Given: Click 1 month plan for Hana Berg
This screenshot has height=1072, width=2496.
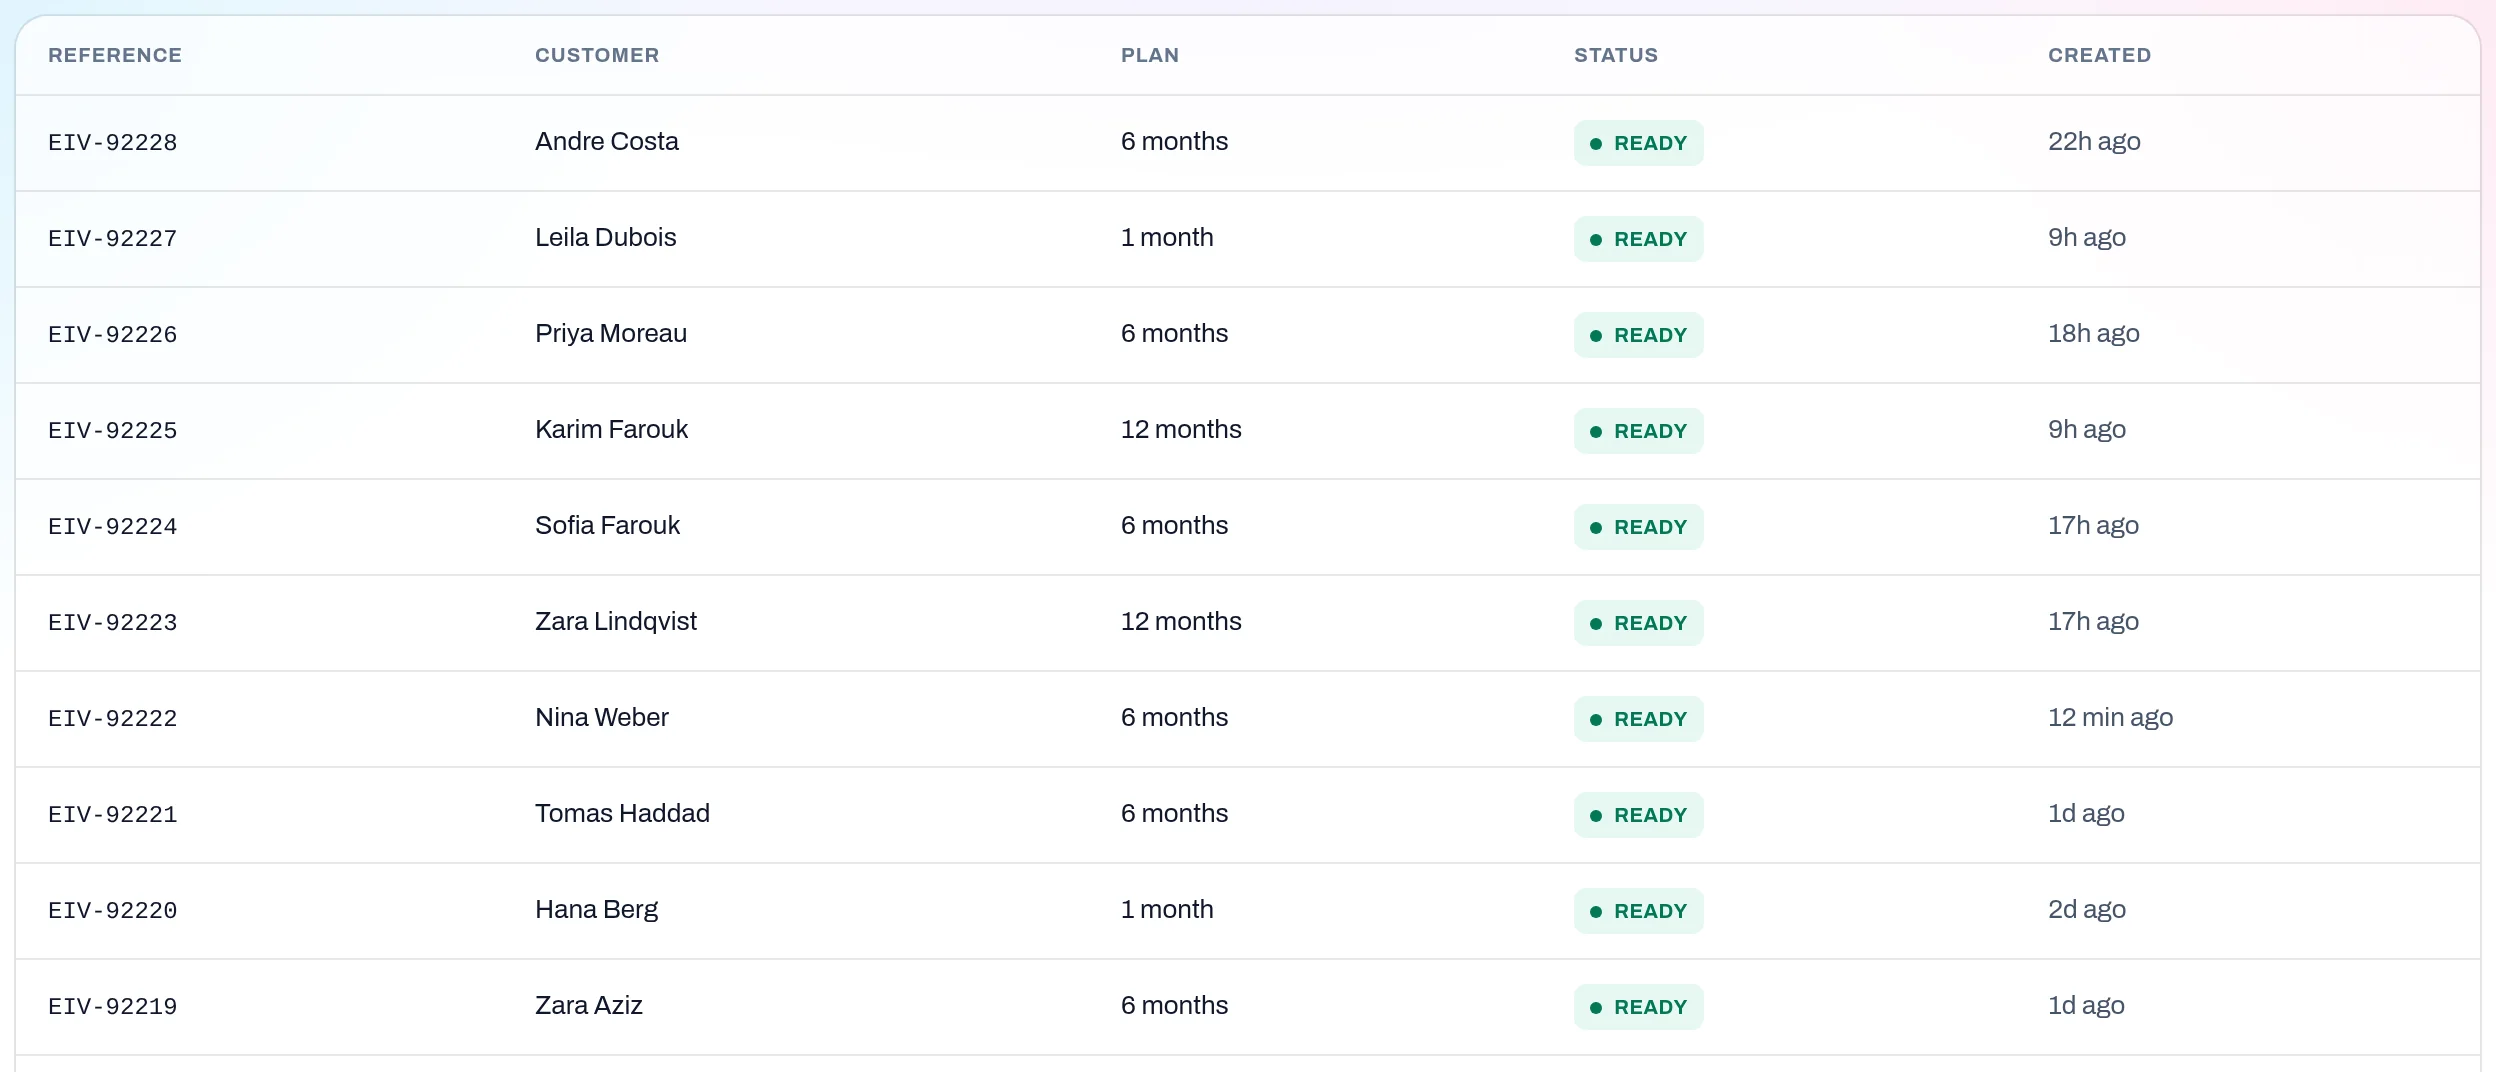Looking at the screenshot, I should pos(1167,910).
